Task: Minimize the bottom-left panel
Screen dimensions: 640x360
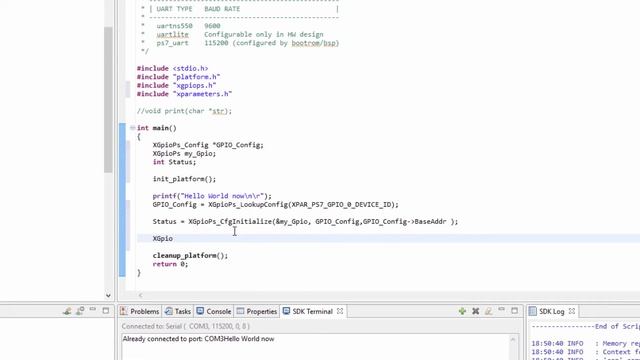Action: click(93, 310)
